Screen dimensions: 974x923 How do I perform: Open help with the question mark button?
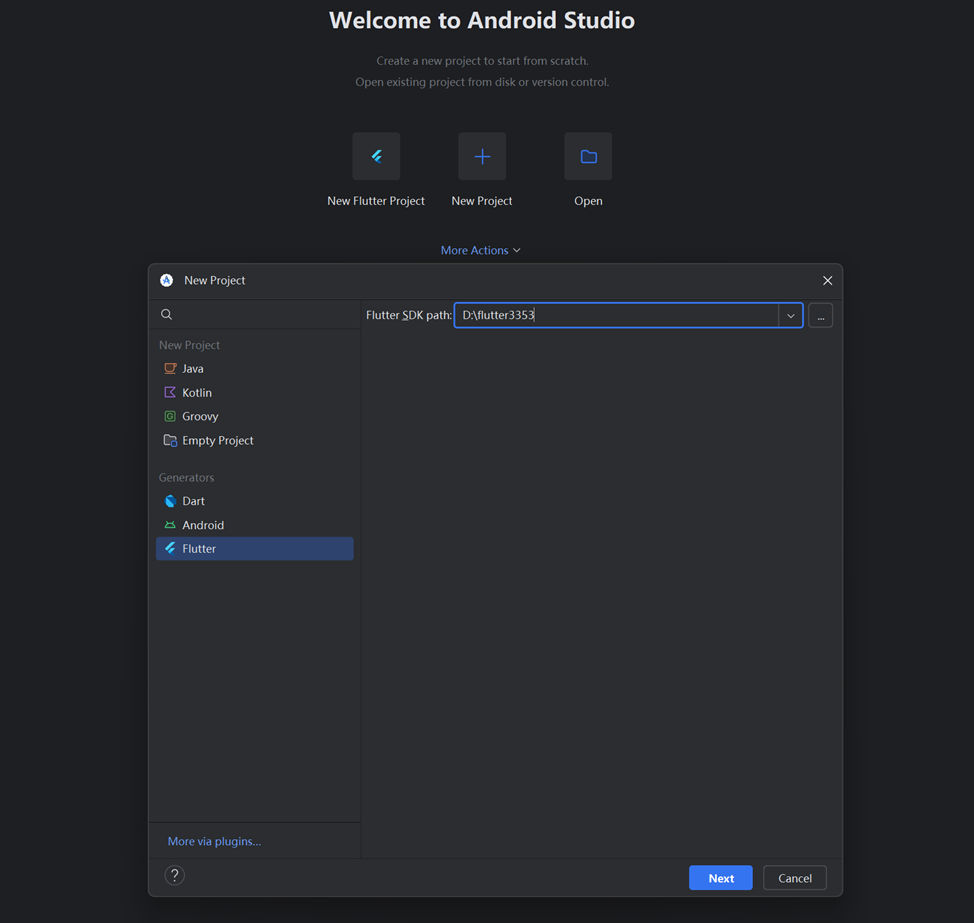point(175,876)
